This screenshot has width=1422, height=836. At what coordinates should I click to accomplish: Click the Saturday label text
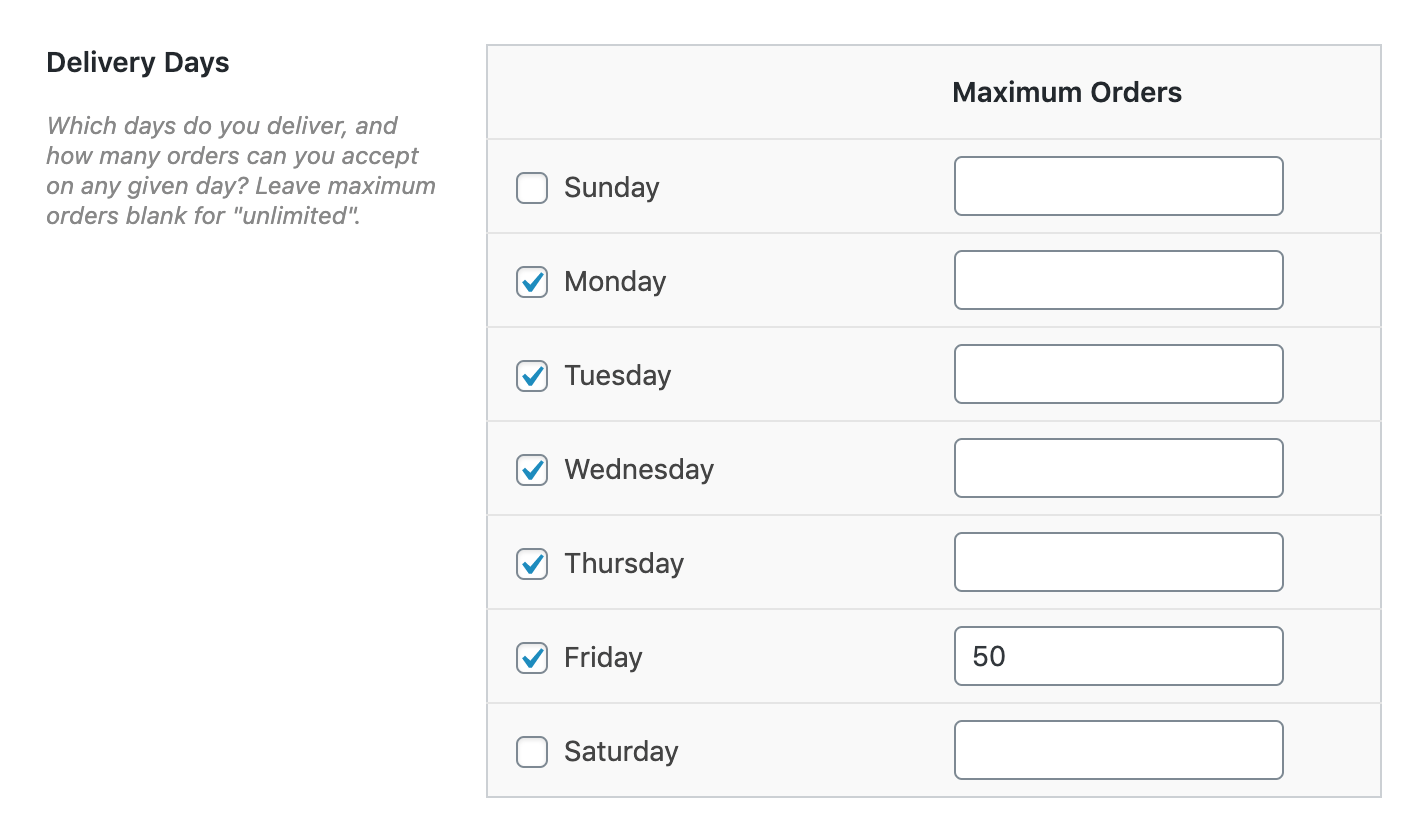coord(621,752)
